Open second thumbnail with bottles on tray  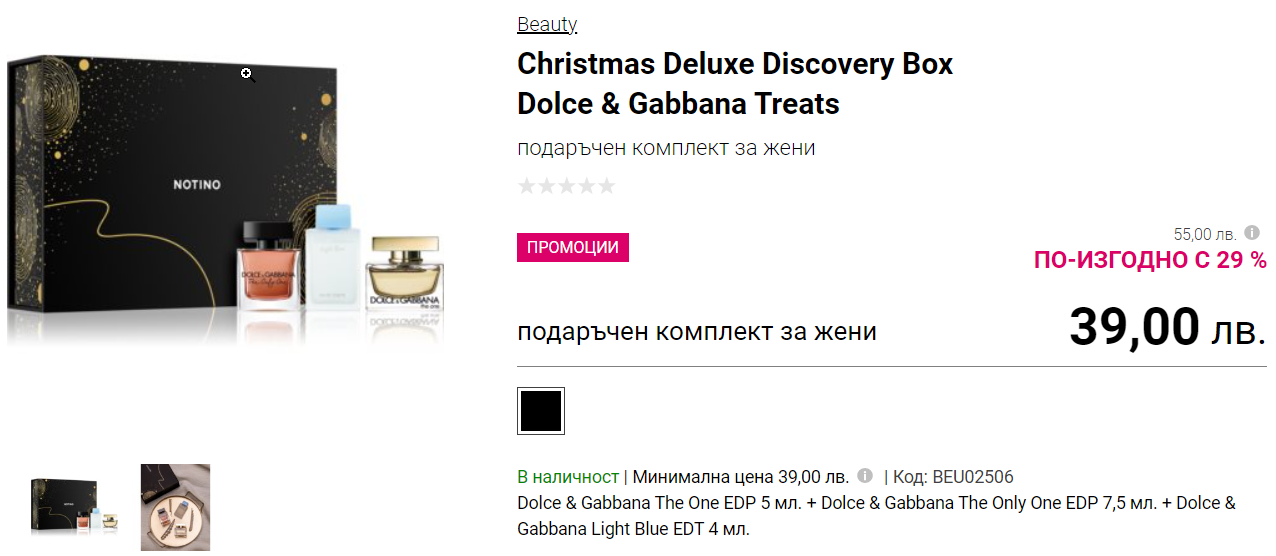[175, 507]
